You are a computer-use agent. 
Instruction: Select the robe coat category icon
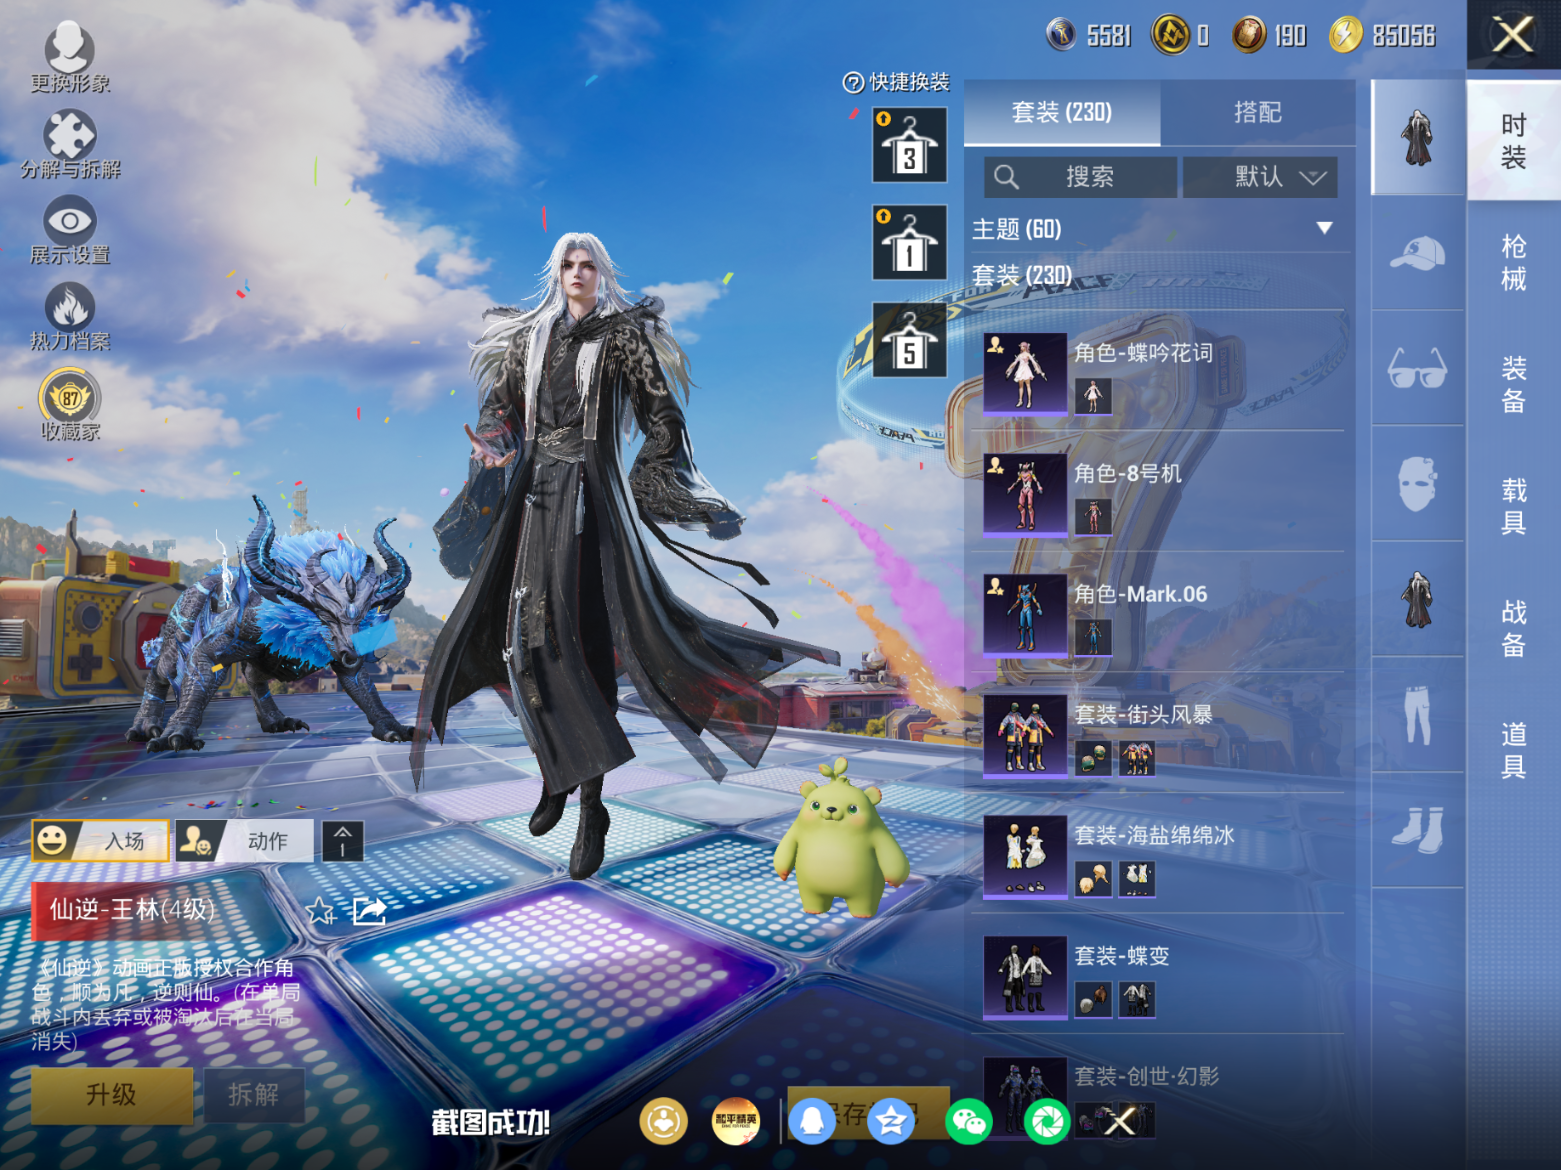1417,599
